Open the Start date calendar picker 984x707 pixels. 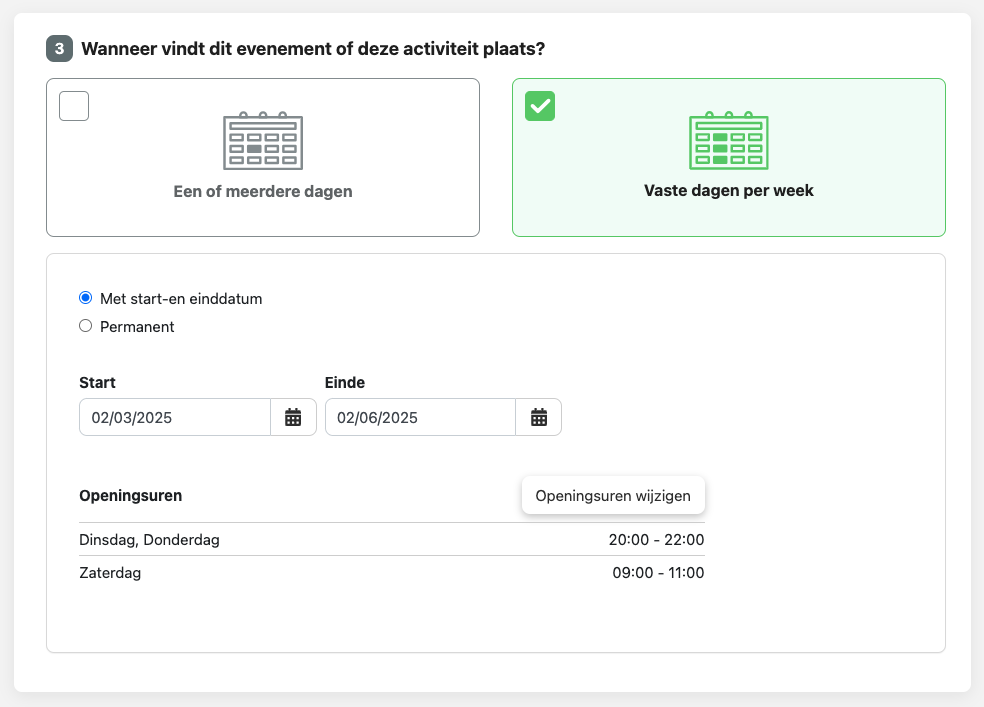293,418
